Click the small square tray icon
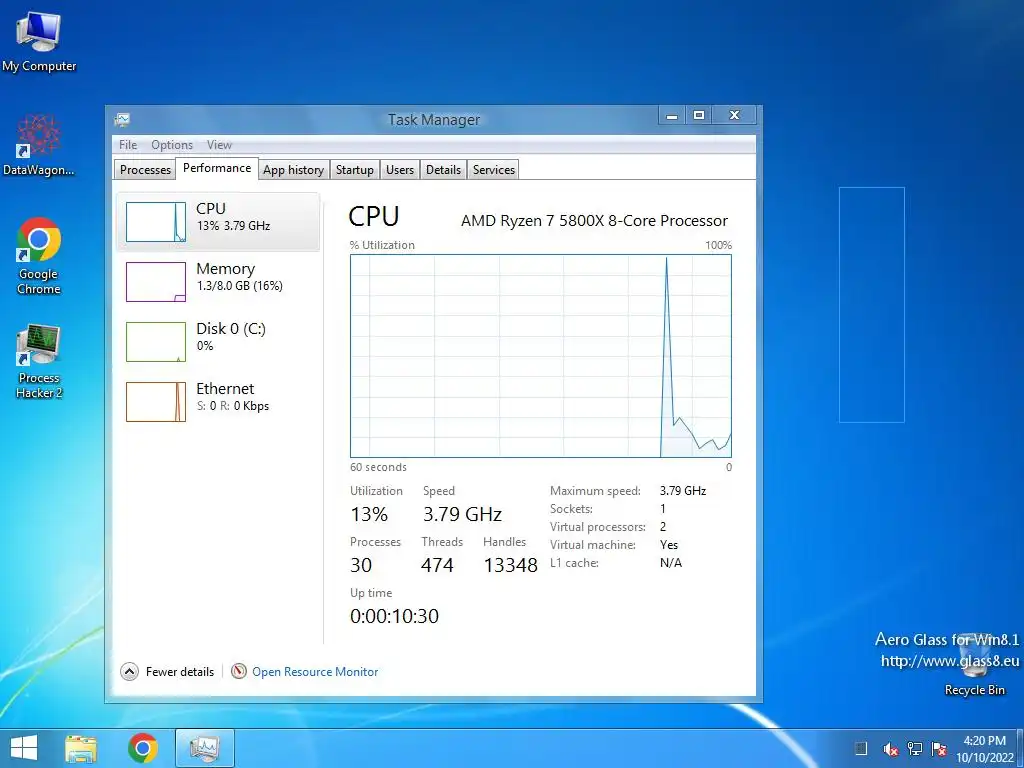The image size is (1024, 768). pos(861,749)
